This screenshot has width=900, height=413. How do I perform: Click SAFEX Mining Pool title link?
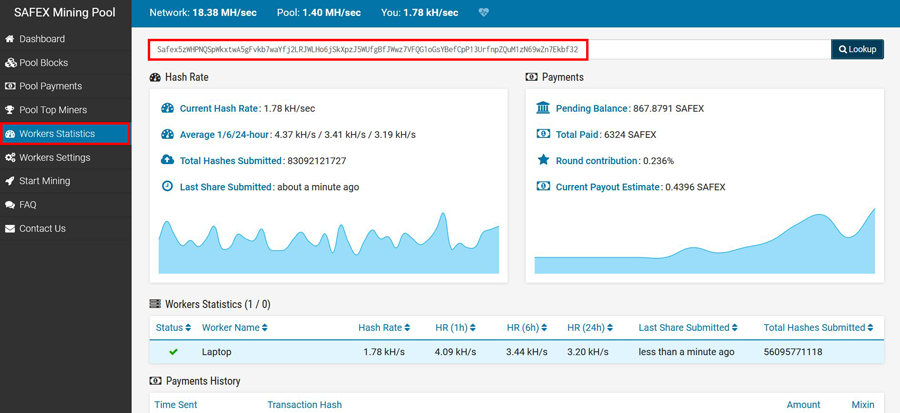coord(65,13)
